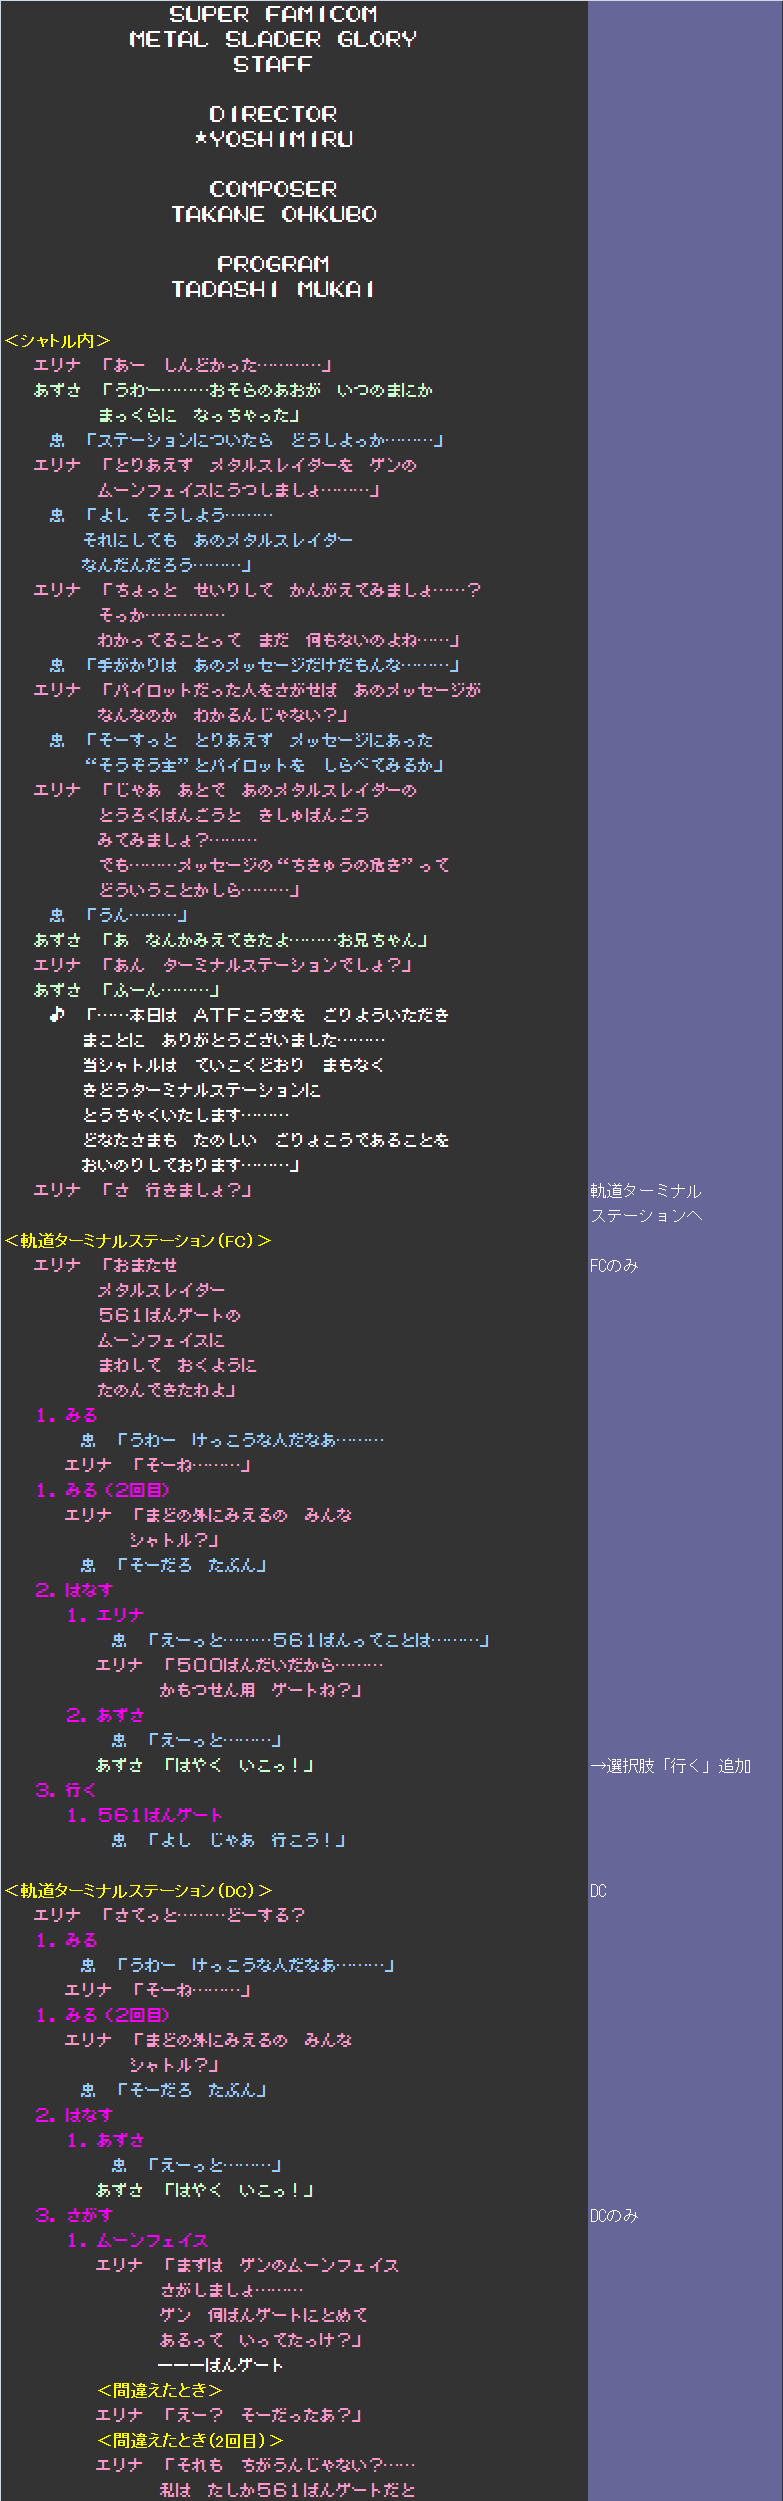
Task: Click "当シャトルは ていこくどおり まもなく" line
Action: click(x=233, y=1065)
